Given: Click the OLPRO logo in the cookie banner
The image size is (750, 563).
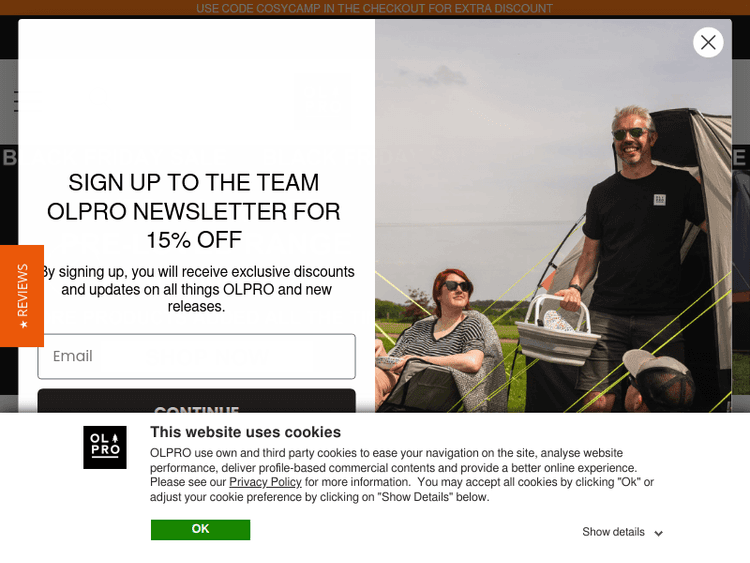Looking at the screenshot, I should click(105, 447).
